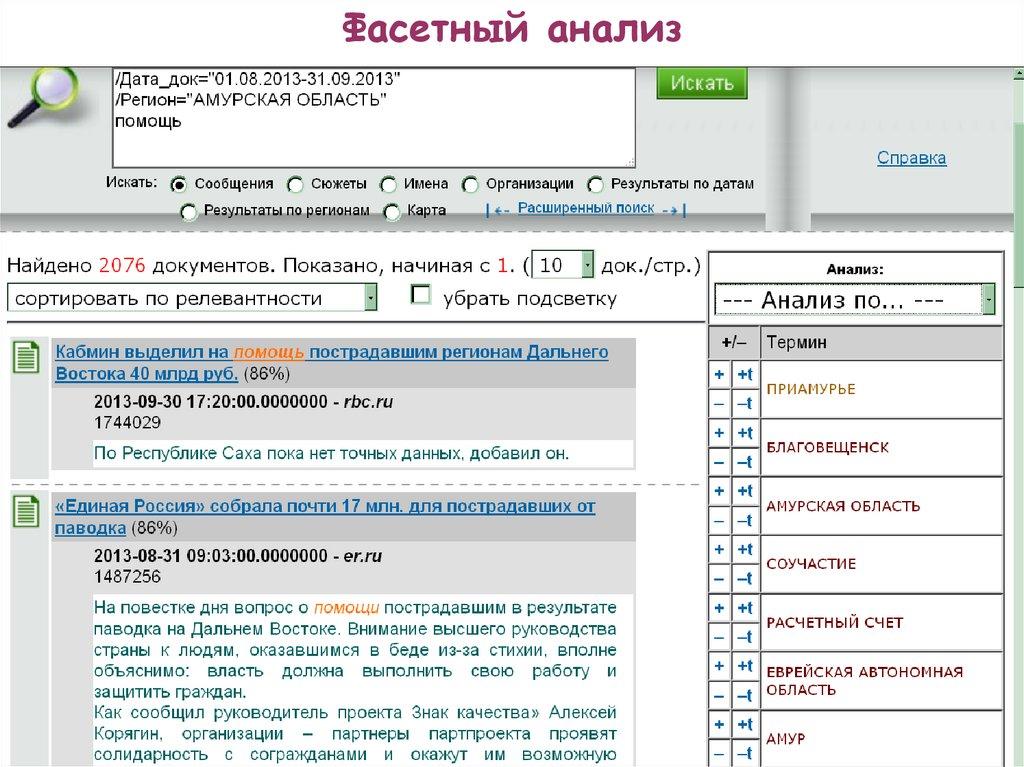This screenshot has width=1024, height=767.
Task: Click document icon beside Кабмин result
Action: point(26,357)
